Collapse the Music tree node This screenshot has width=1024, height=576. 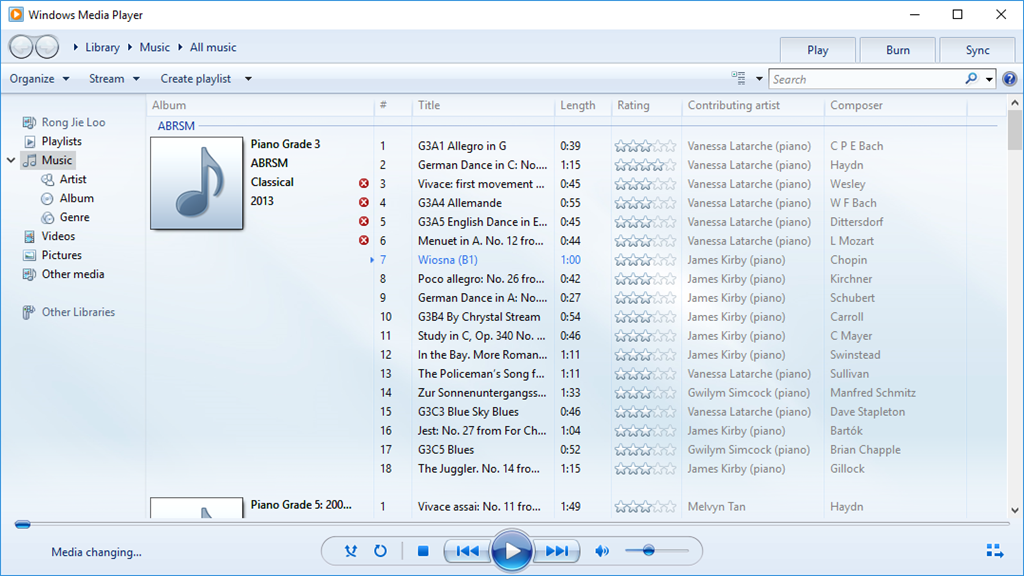pyautogui.click(x=11, y=160)
